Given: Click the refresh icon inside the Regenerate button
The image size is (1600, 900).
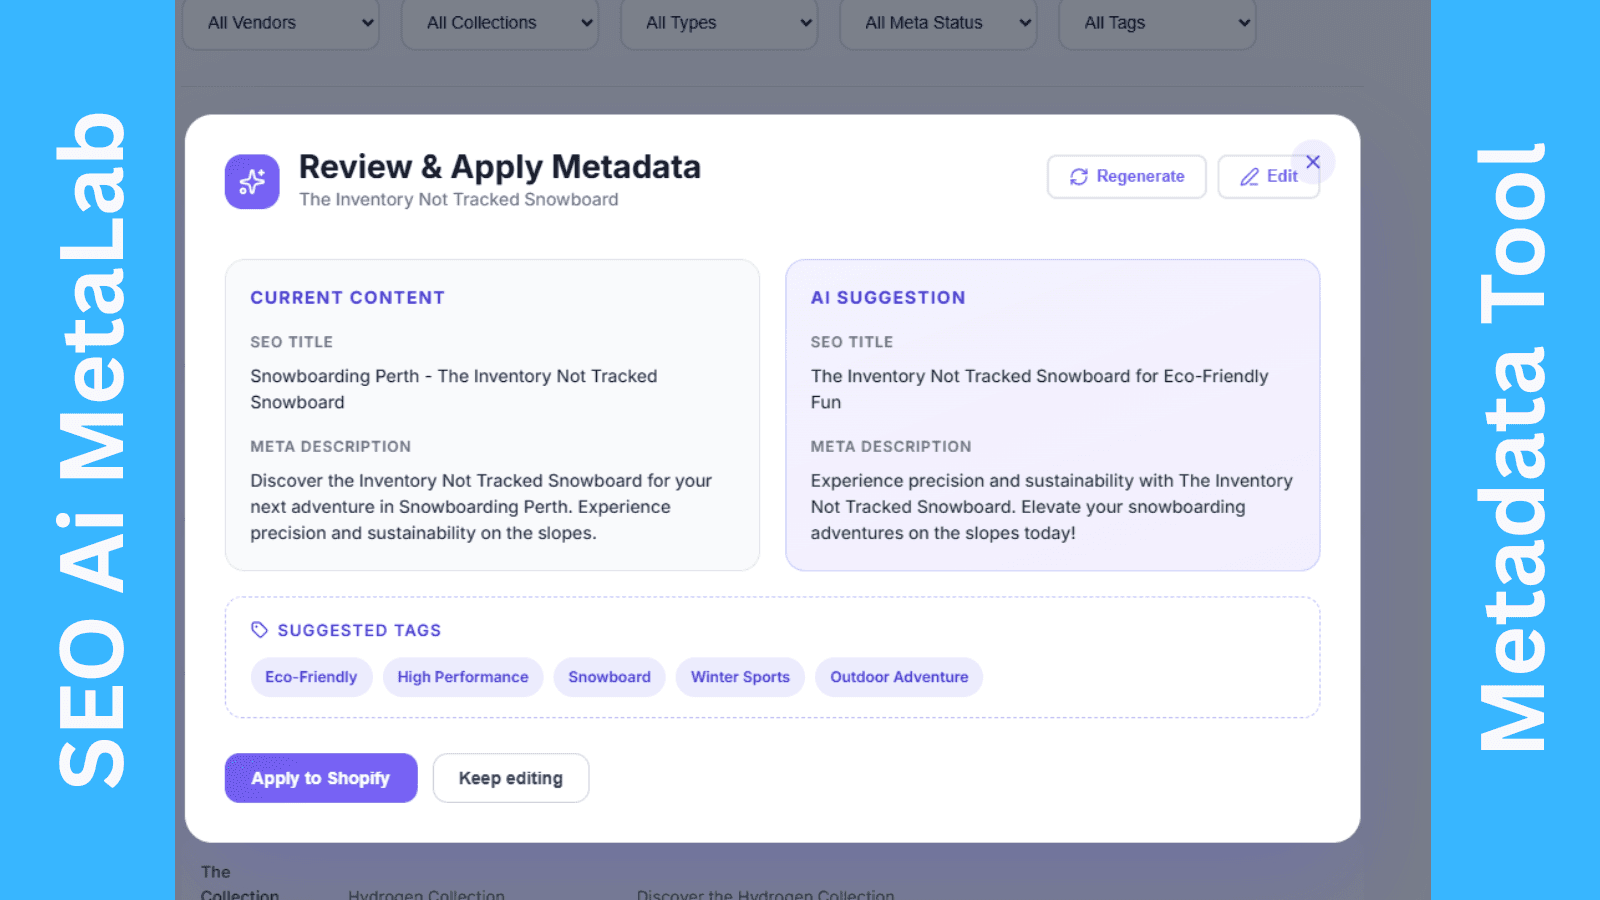Looking at the screenshot, I should pos(1078,176).
